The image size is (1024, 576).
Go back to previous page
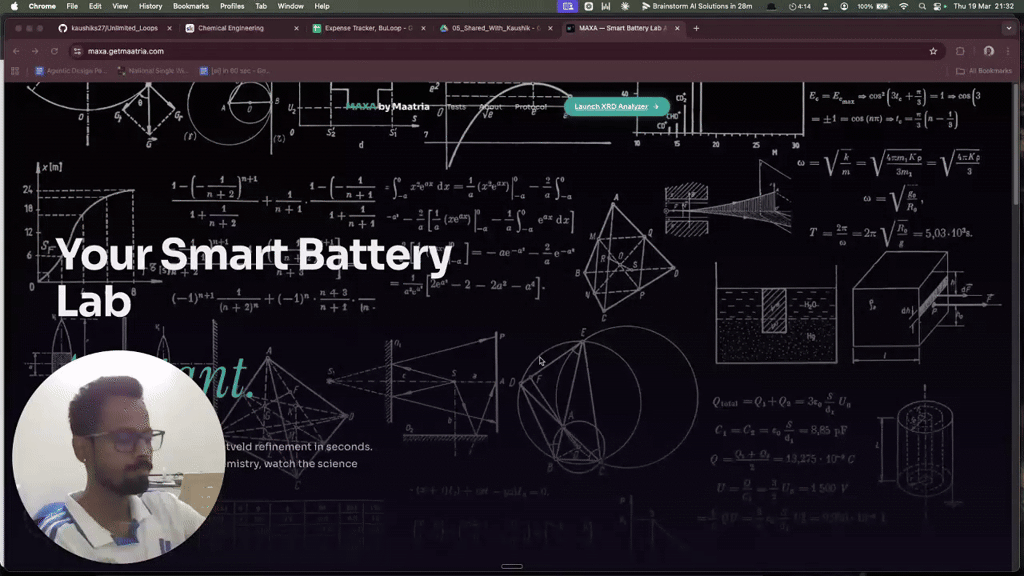16,51
